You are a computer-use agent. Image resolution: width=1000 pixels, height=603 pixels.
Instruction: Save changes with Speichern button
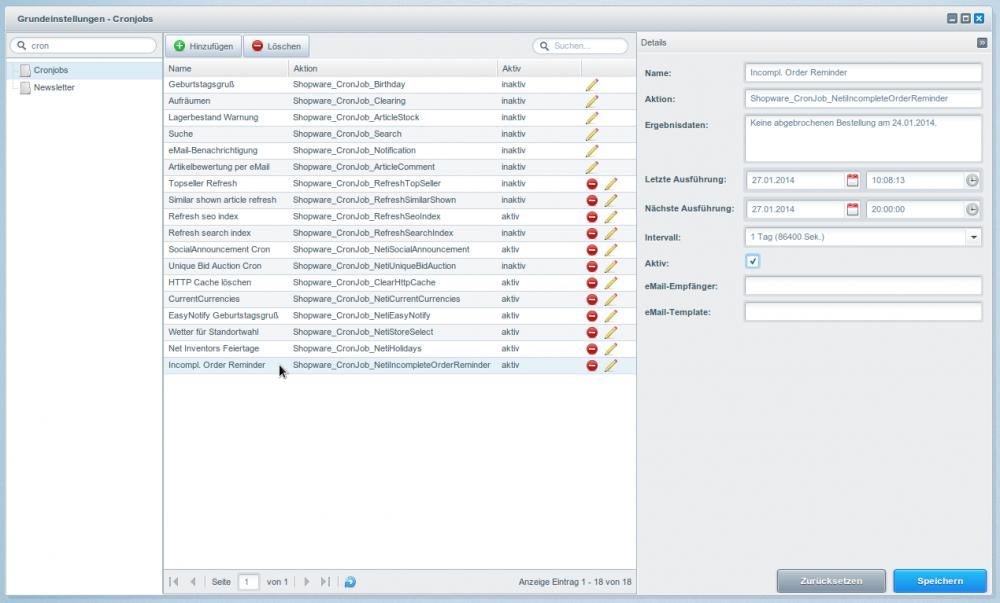pyautogui.click(x=940, y=581)
